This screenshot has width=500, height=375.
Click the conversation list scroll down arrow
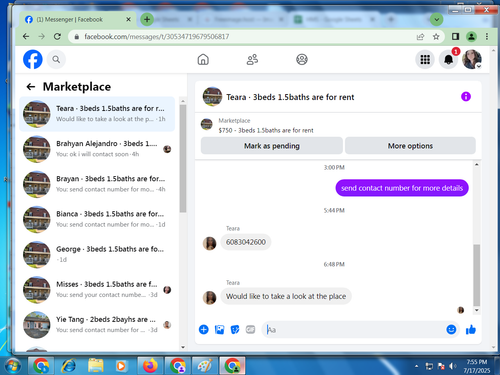pos(183,347)
